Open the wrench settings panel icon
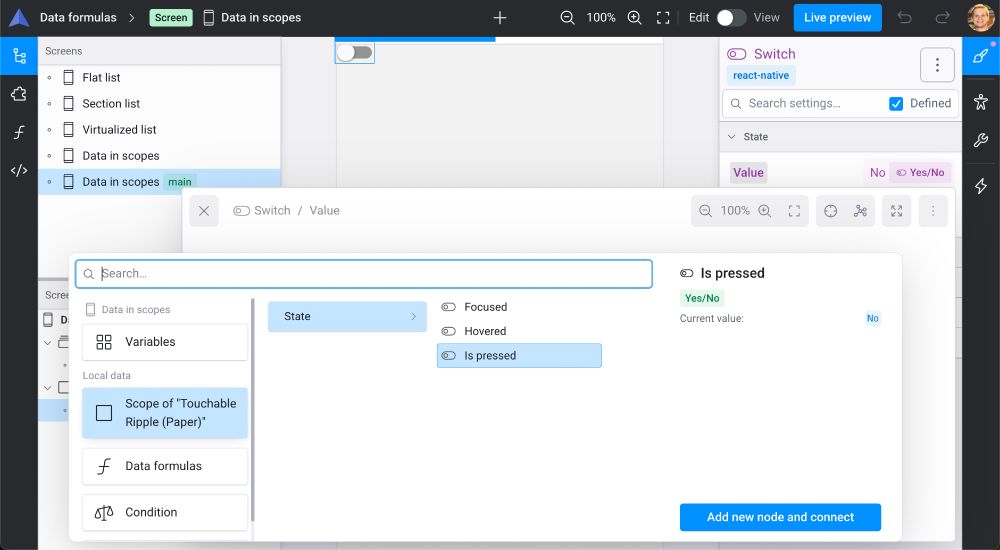The image size is (1000, 550). point(981,141)
